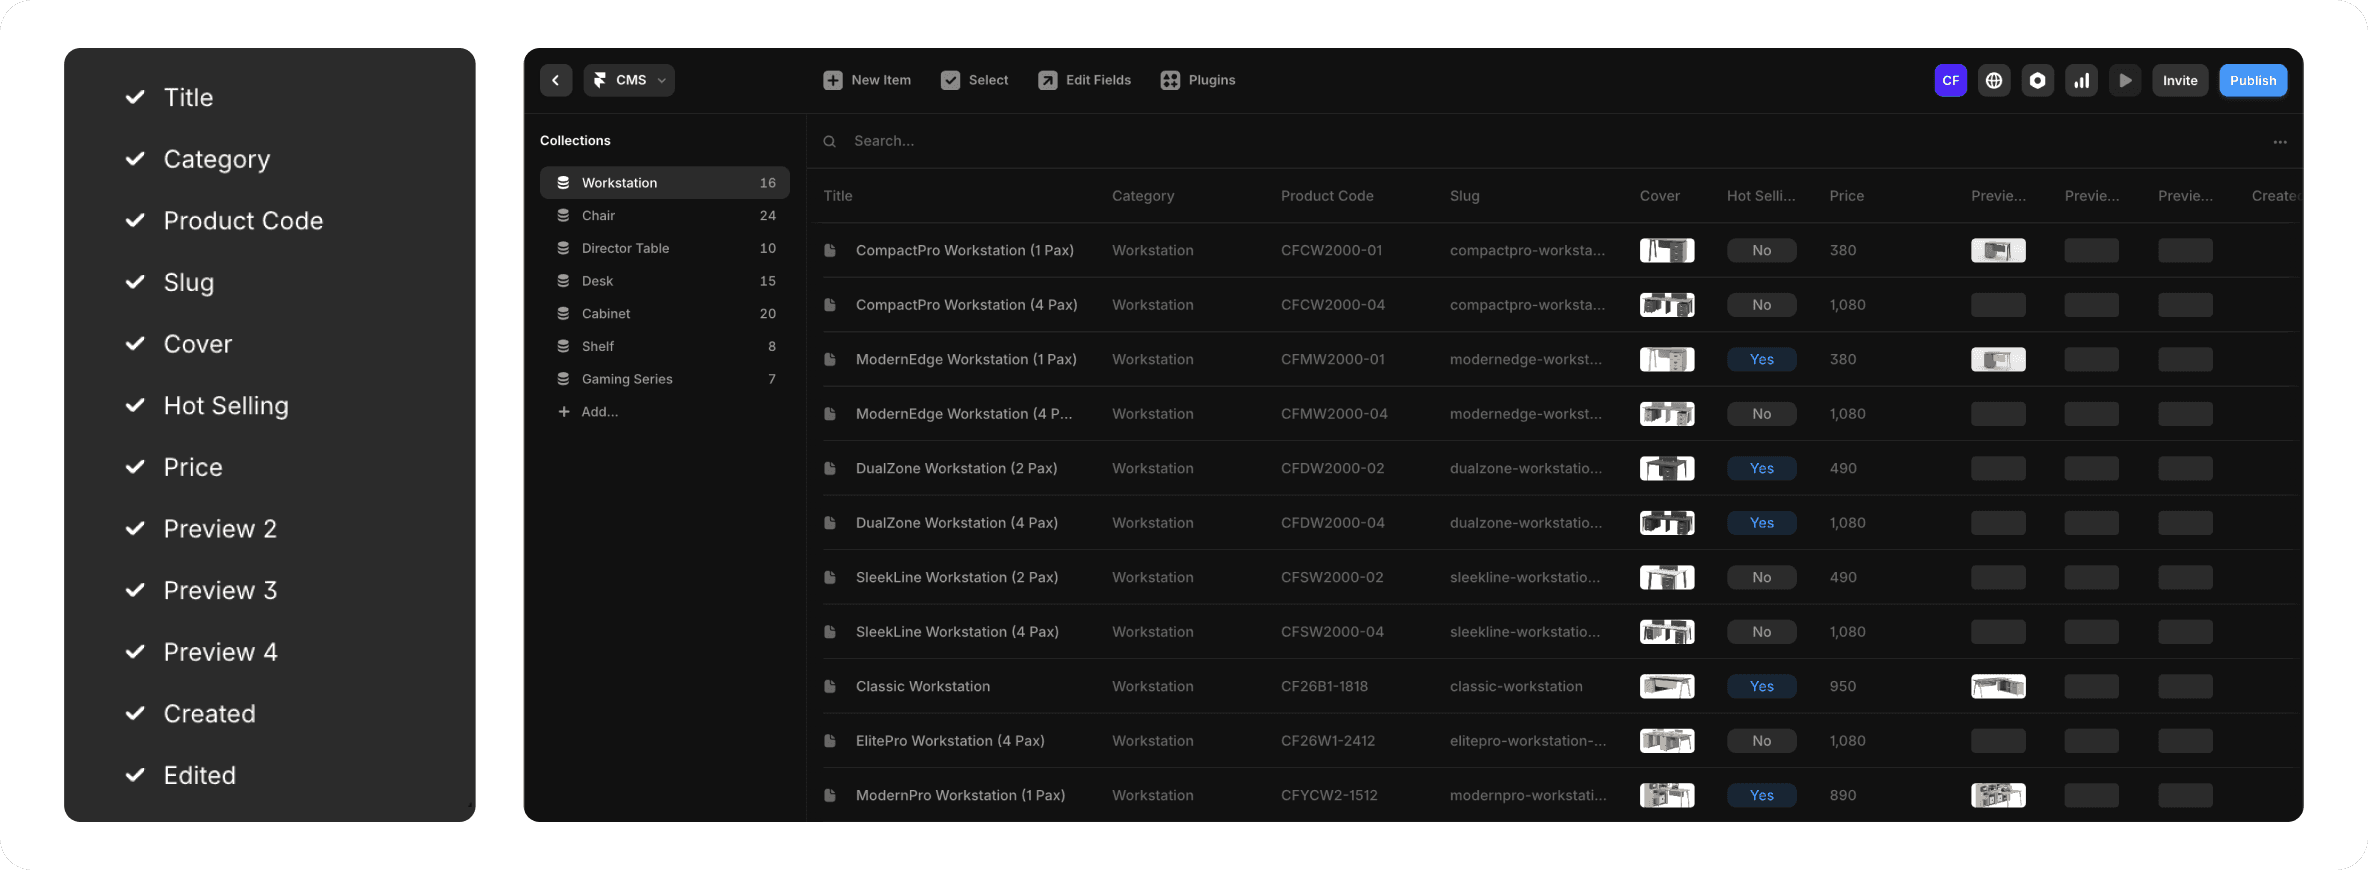Open the Plugins menu
This screenshot has width=2368, height=870.
coord(1198,80)
